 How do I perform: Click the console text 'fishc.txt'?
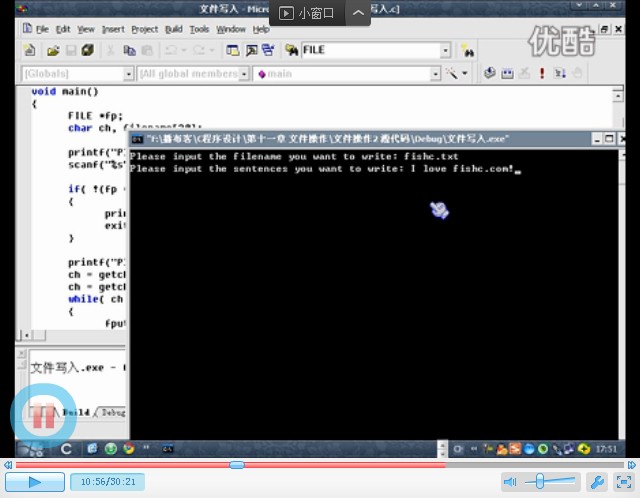coord(431,156)
